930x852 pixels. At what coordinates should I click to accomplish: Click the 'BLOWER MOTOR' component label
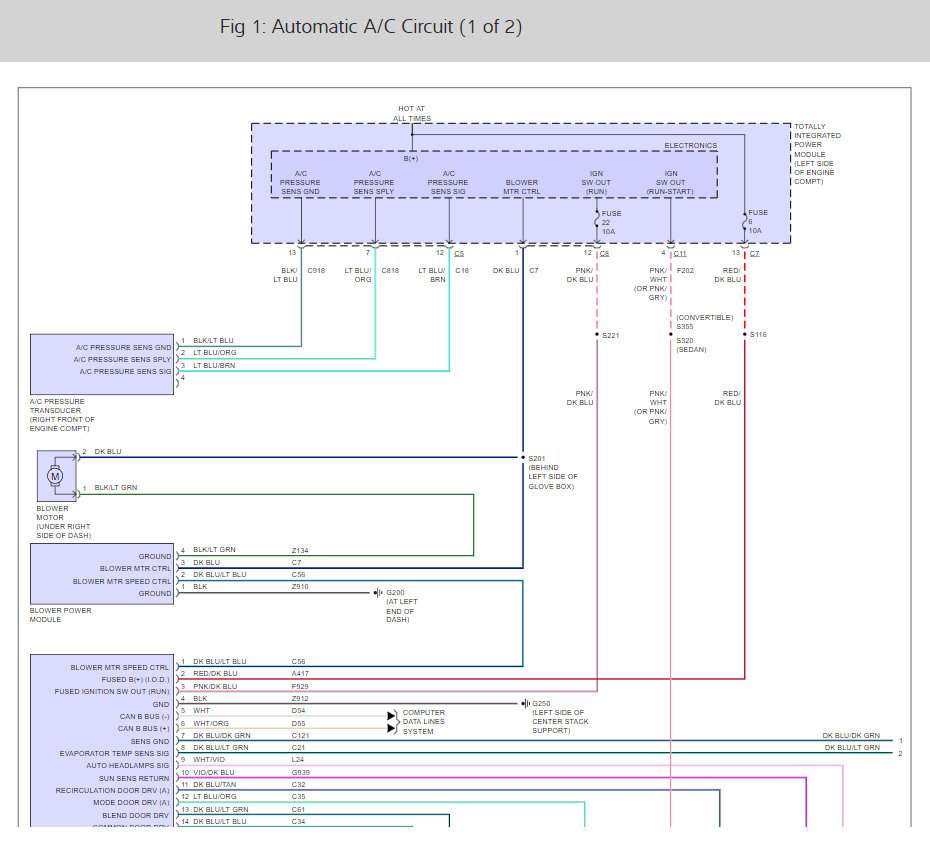(52, 513)
